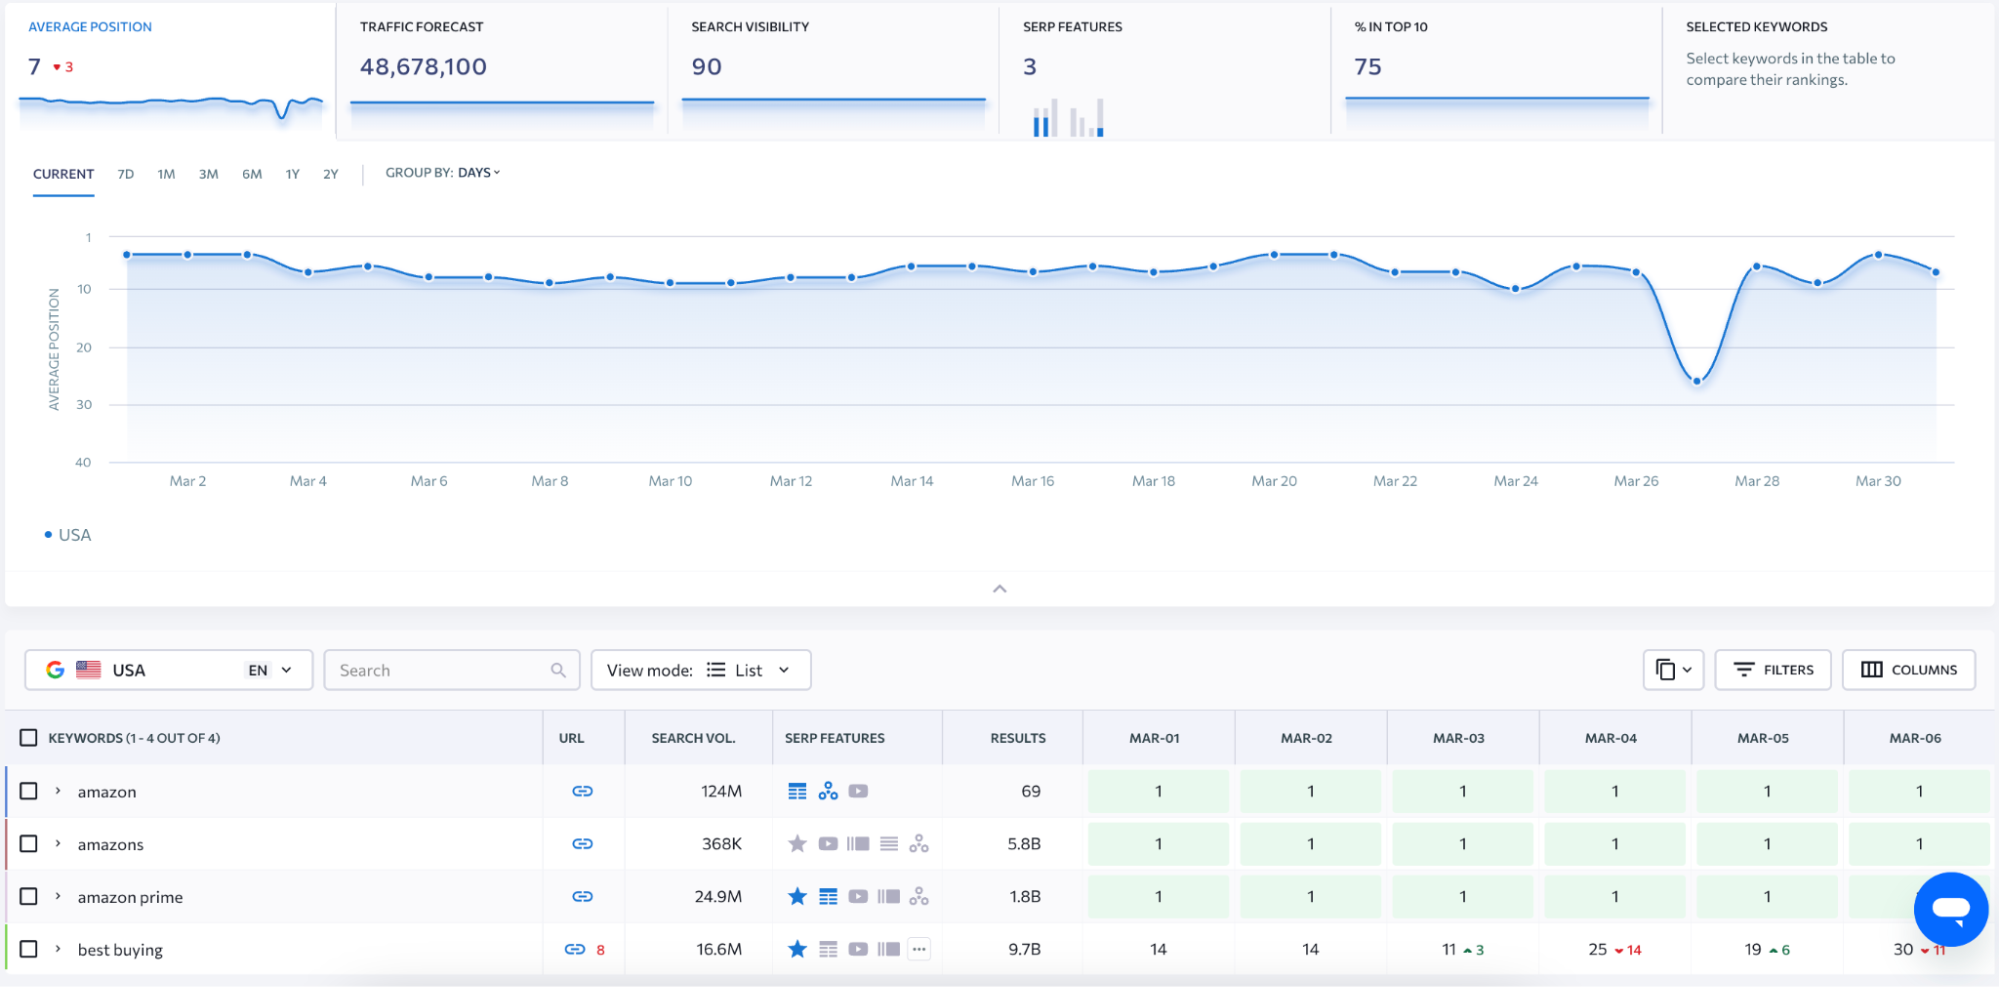
Task: Select the 2Y time range tab
Action: 331,174
